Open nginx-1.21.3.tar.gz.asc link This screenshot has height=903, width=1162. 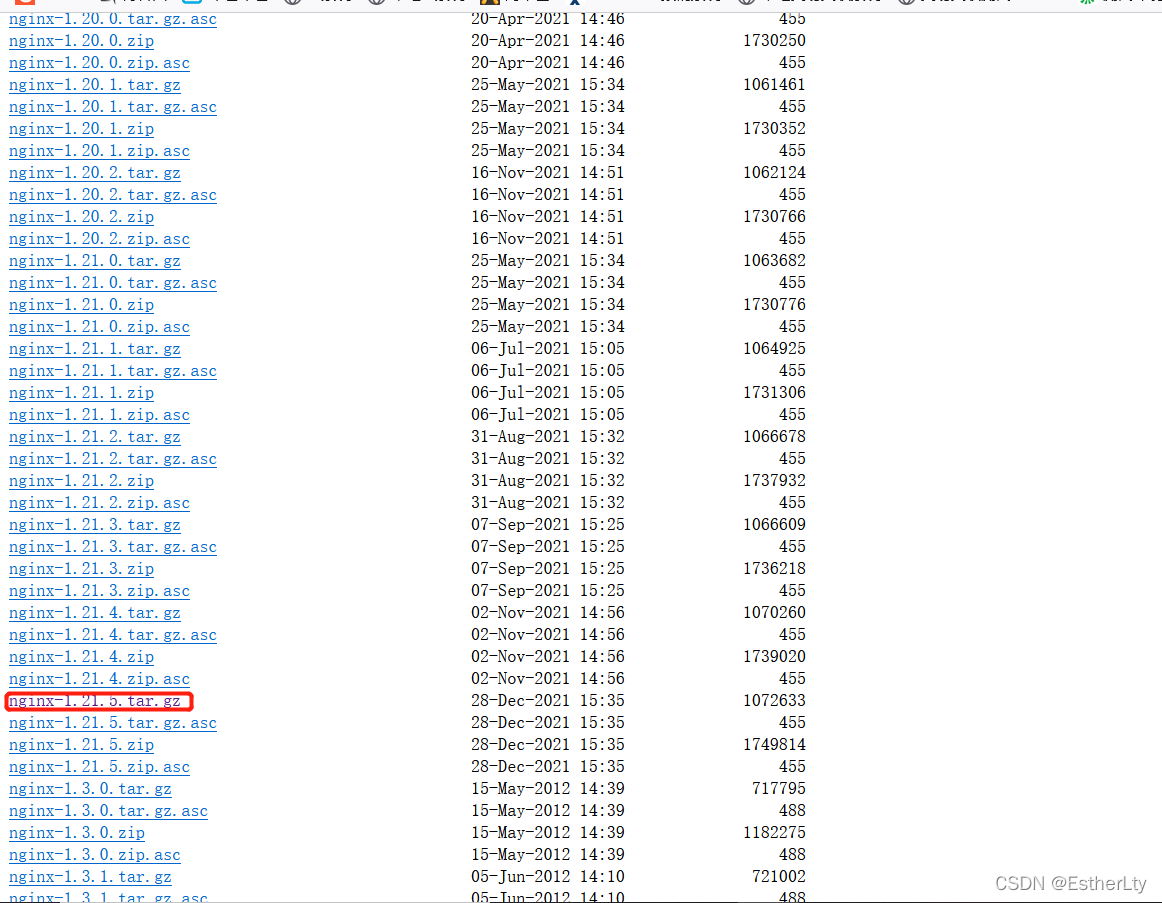[x=113, y=547]
